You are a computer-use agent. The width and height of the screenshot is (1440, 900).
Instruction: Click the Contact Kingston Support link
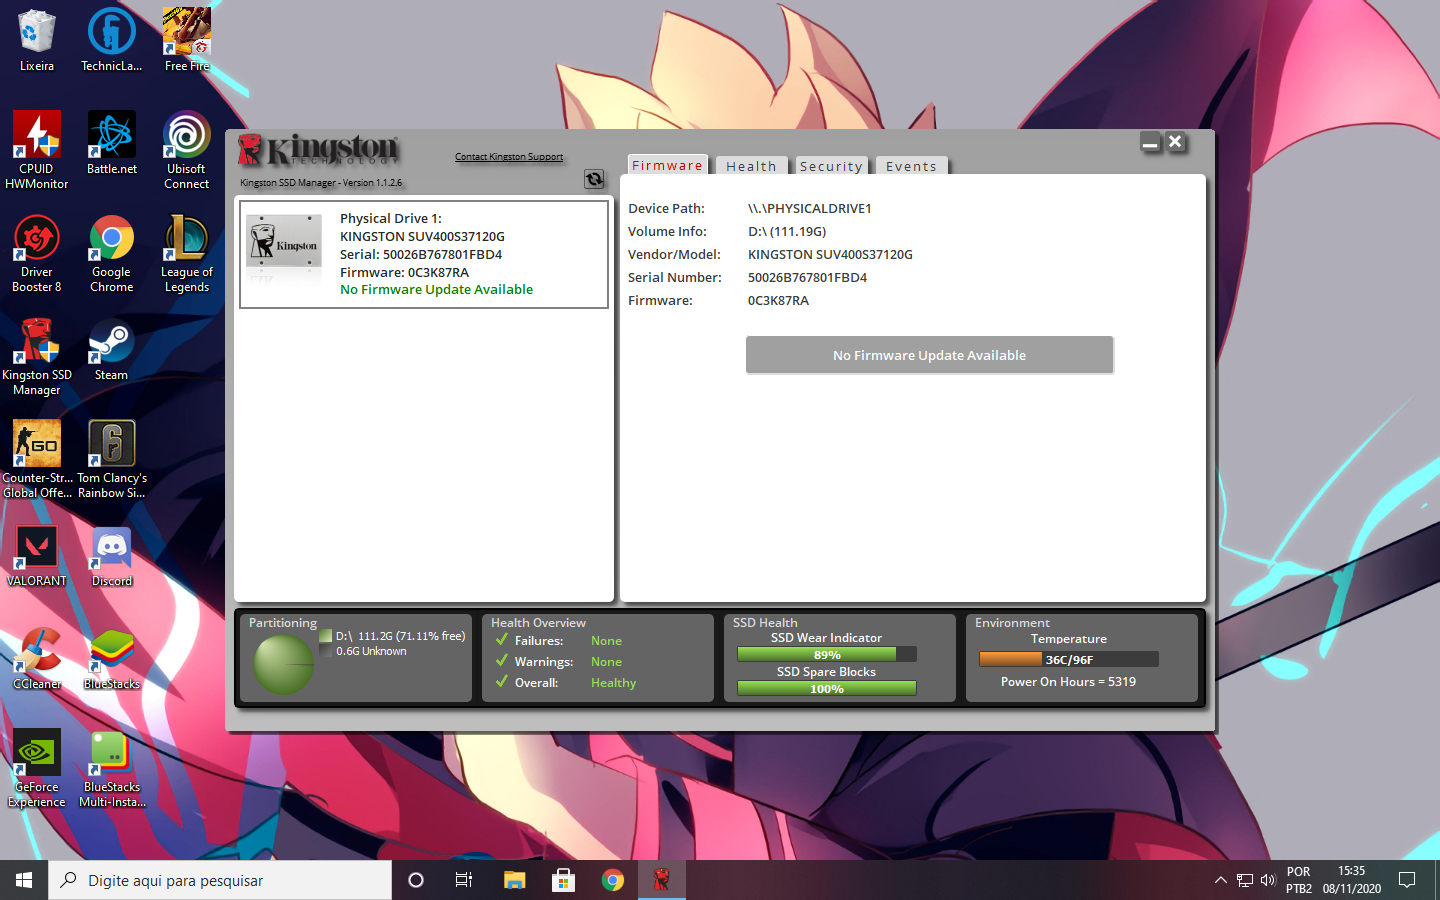pyautogui.click(x=509, y=157)
